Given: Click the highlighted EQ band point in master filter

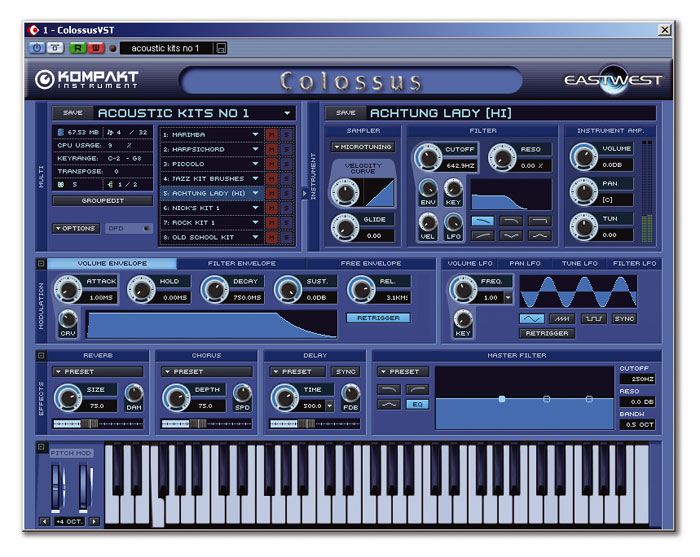Looking at the screenshot, I should pos(502,399).
